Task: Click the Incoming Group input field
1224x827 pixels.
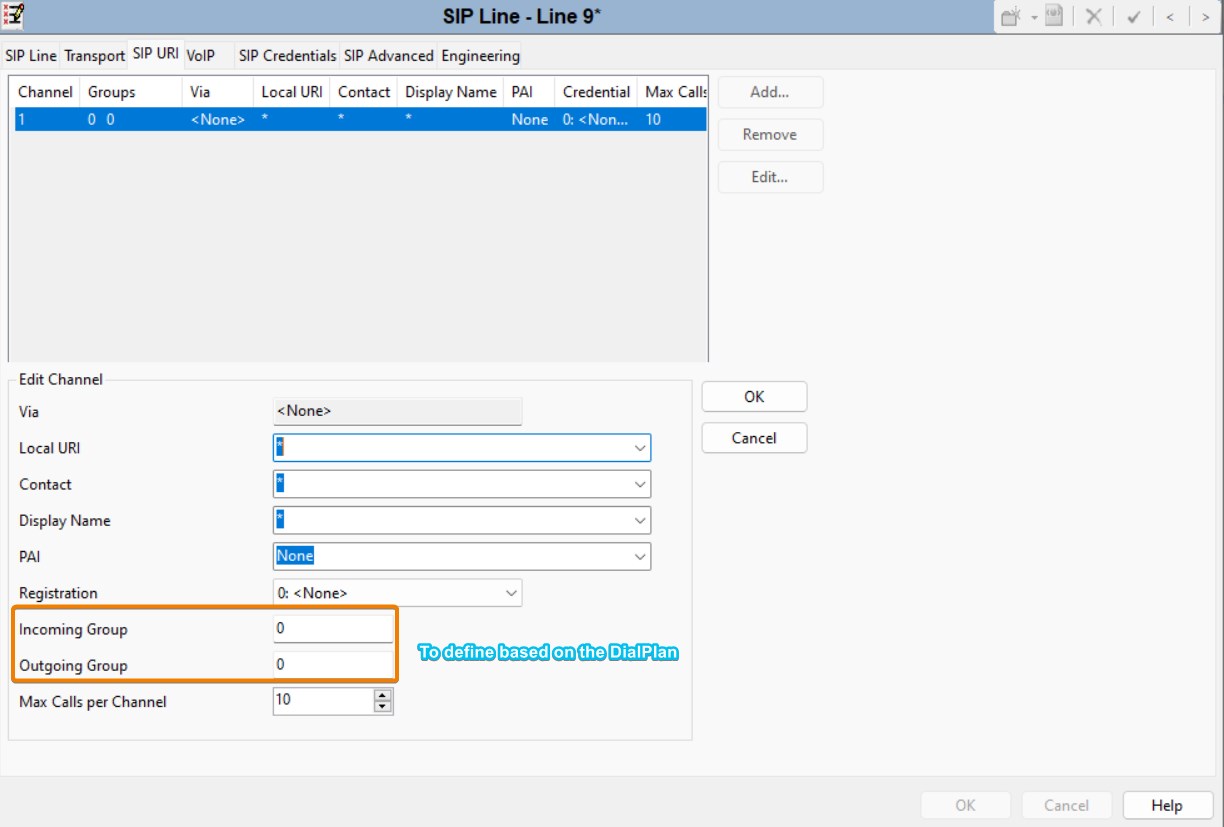Action: pyautogui.click(x=333, y=629)
